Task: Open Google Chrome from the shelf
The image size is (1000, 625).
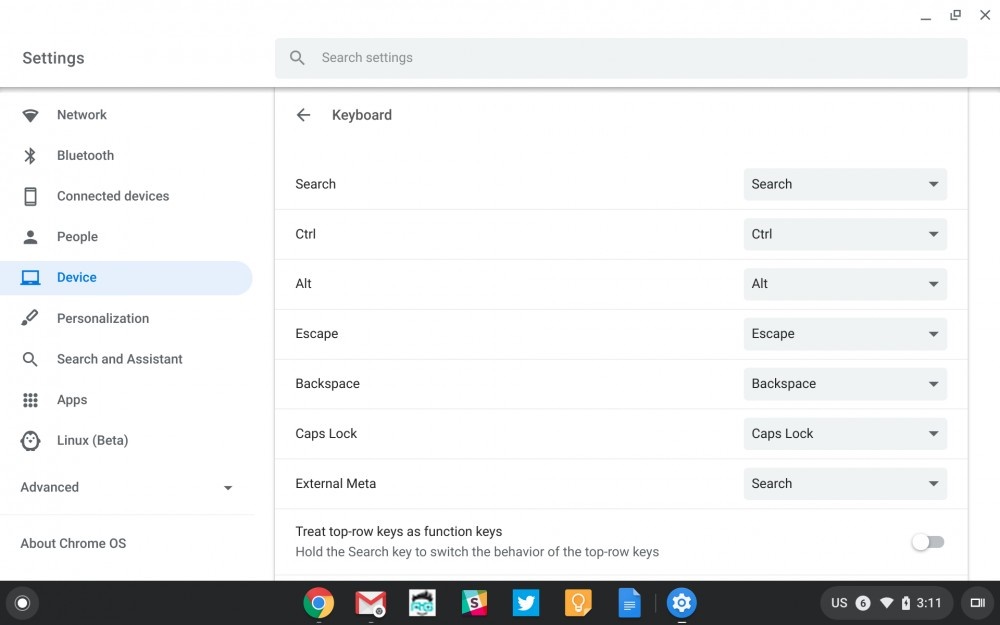Action: tap(319, 602)
